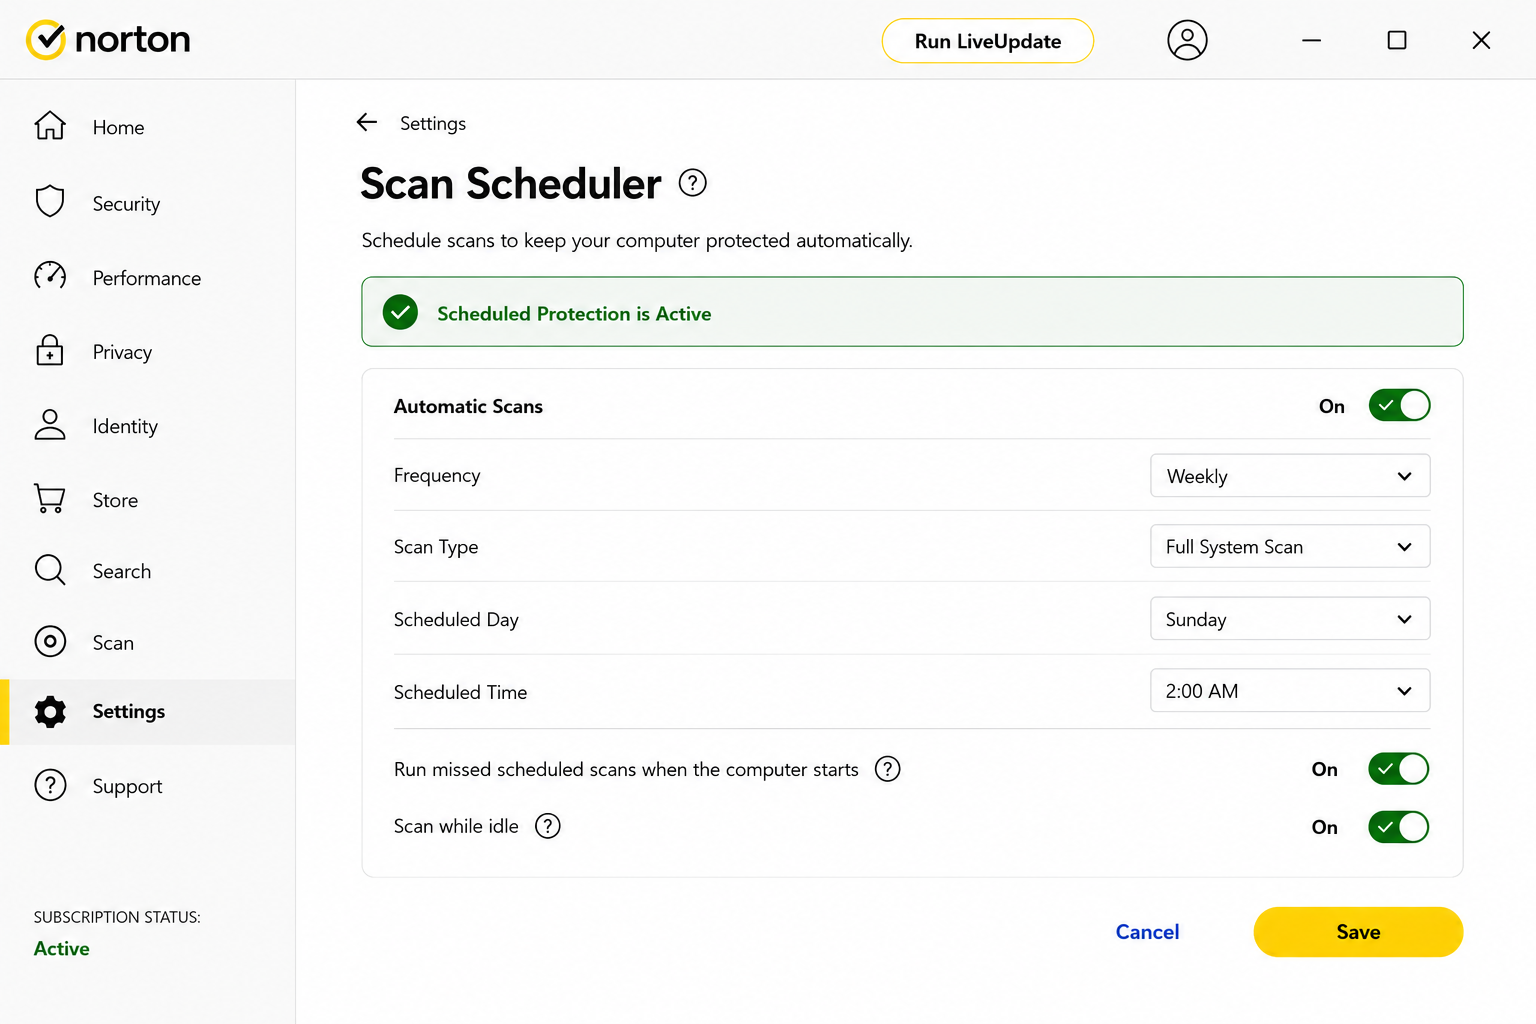Click the Store shopping cart icon

click(50, 498)
